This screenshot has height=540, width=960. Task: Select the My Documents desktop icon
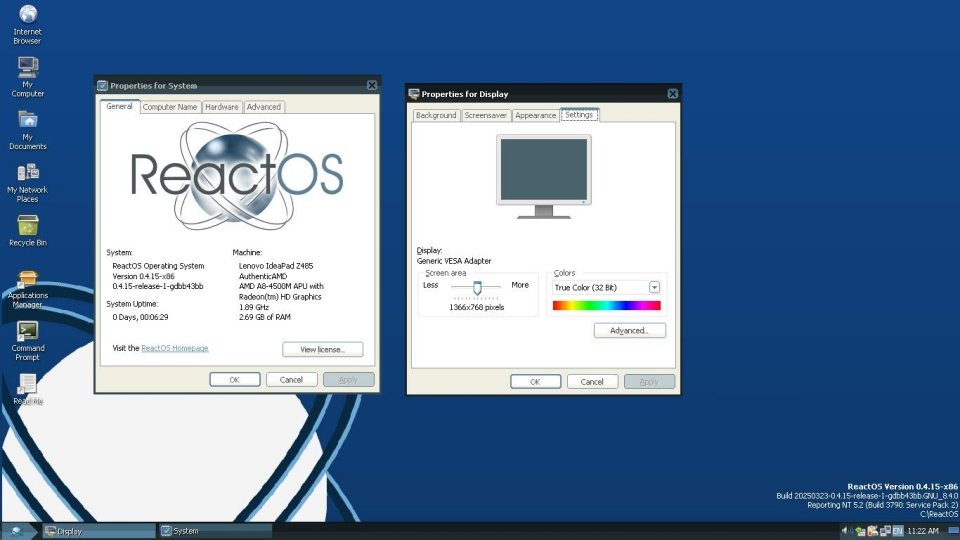(28, 130)
